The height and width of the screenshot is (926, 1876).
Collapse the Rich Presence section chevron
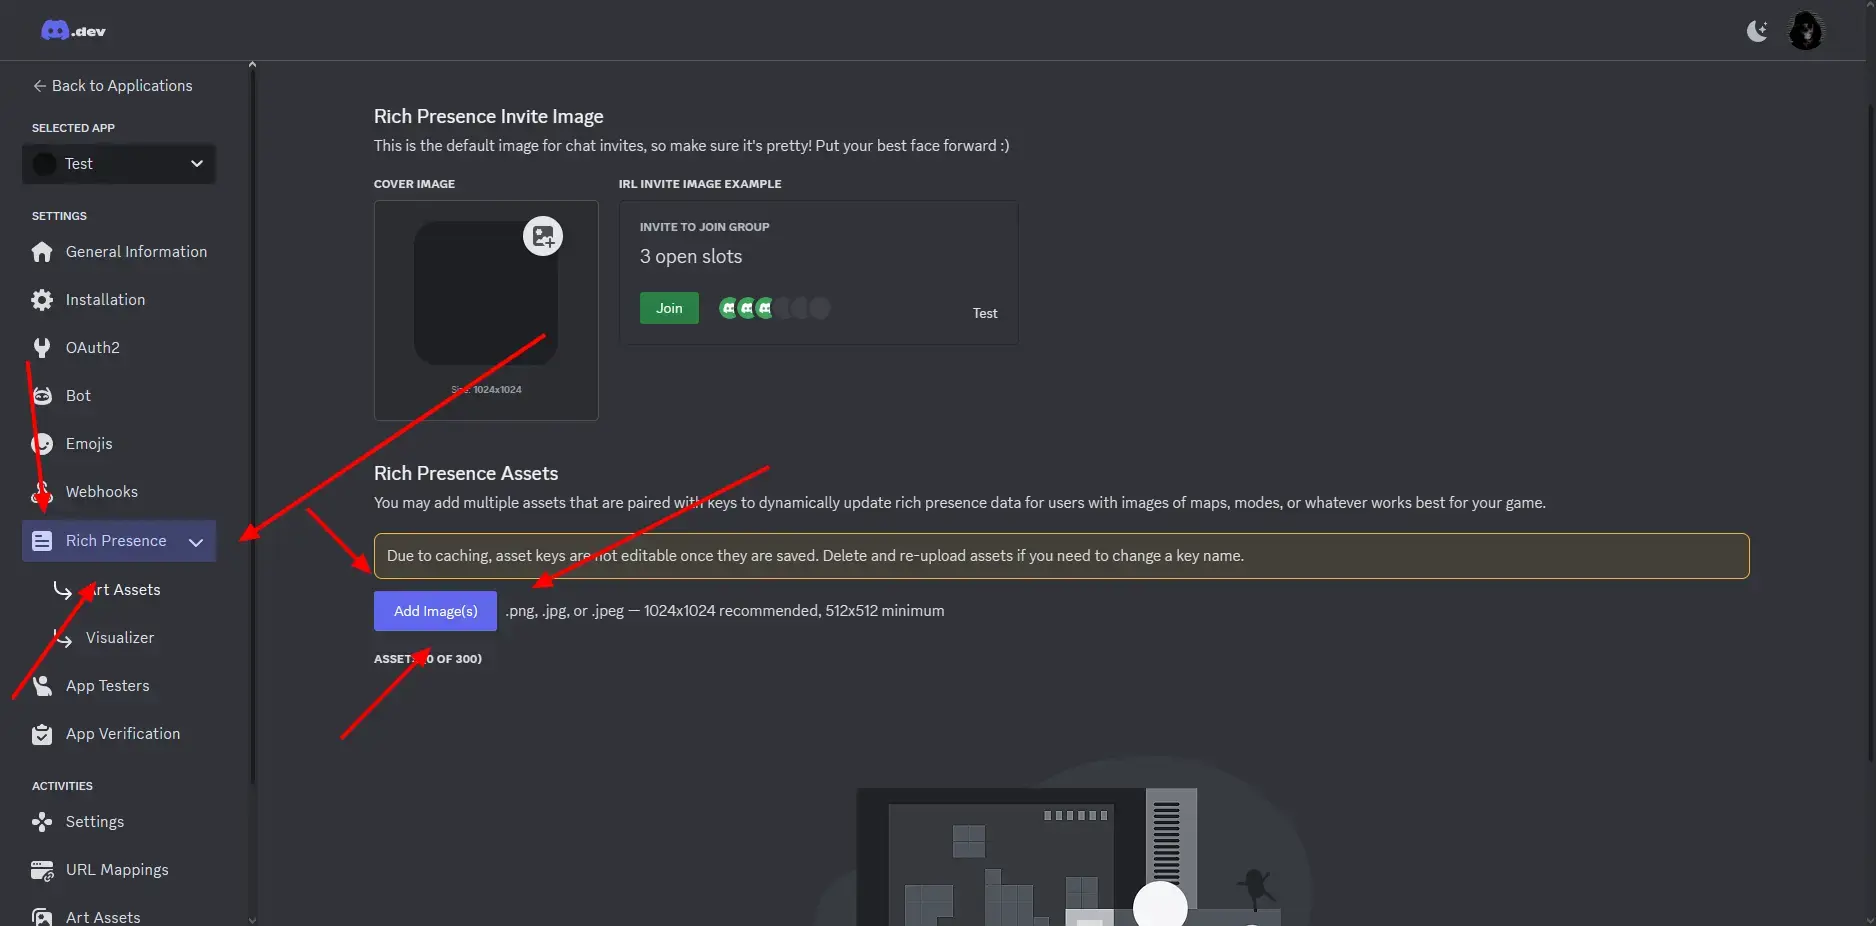196,542
